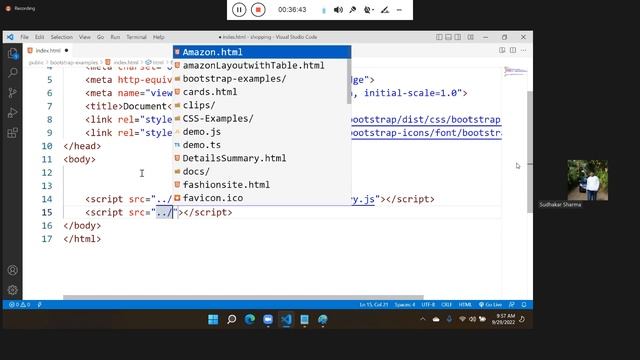The width and height of the screenshot is (640, 360).
Task: Open the File menu
Action: click(24, 37)
